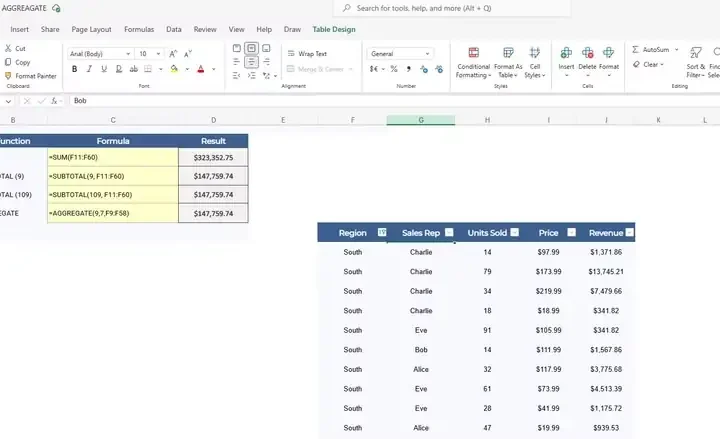Open the Table Design tab

pos(334,29)
